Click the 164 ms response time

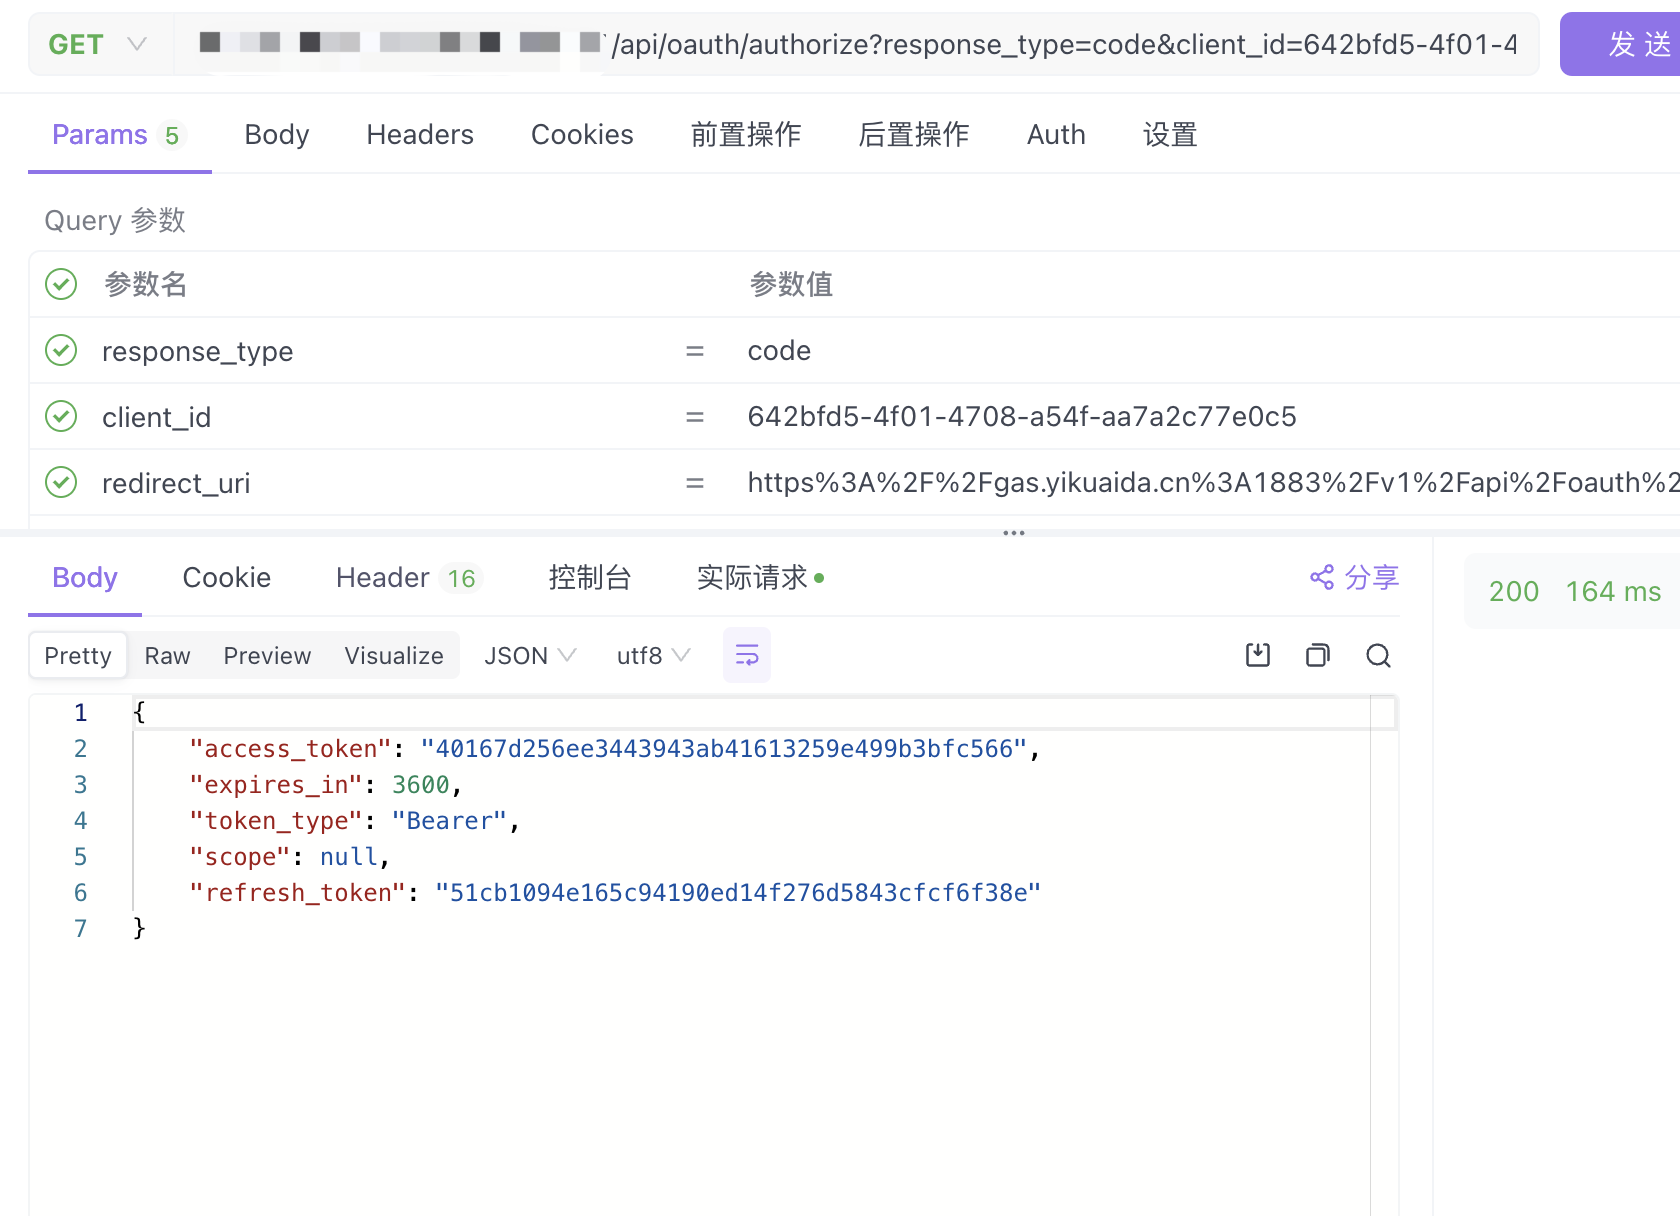point(1613,592)
